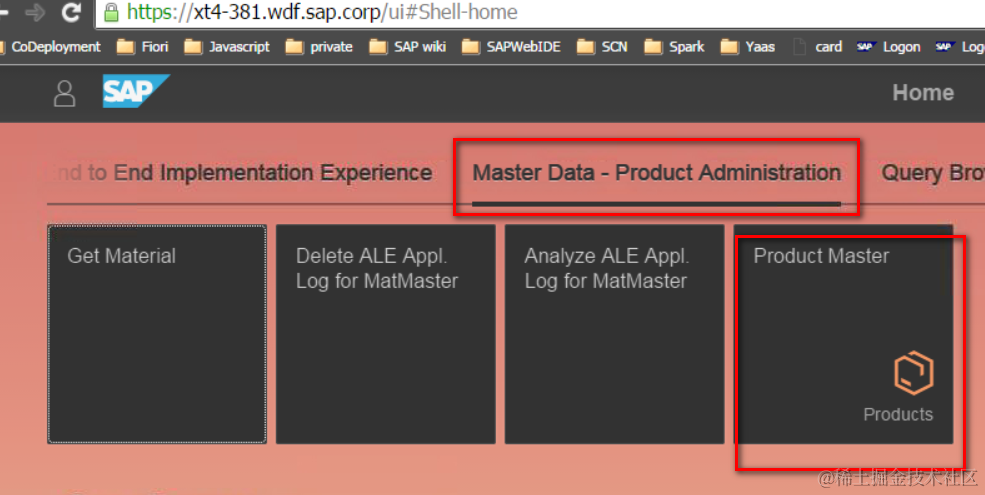Viewport: 985px width, 495px height.
Task: Open the SCN bookmark folder
Action: click(x=602, y=46)
